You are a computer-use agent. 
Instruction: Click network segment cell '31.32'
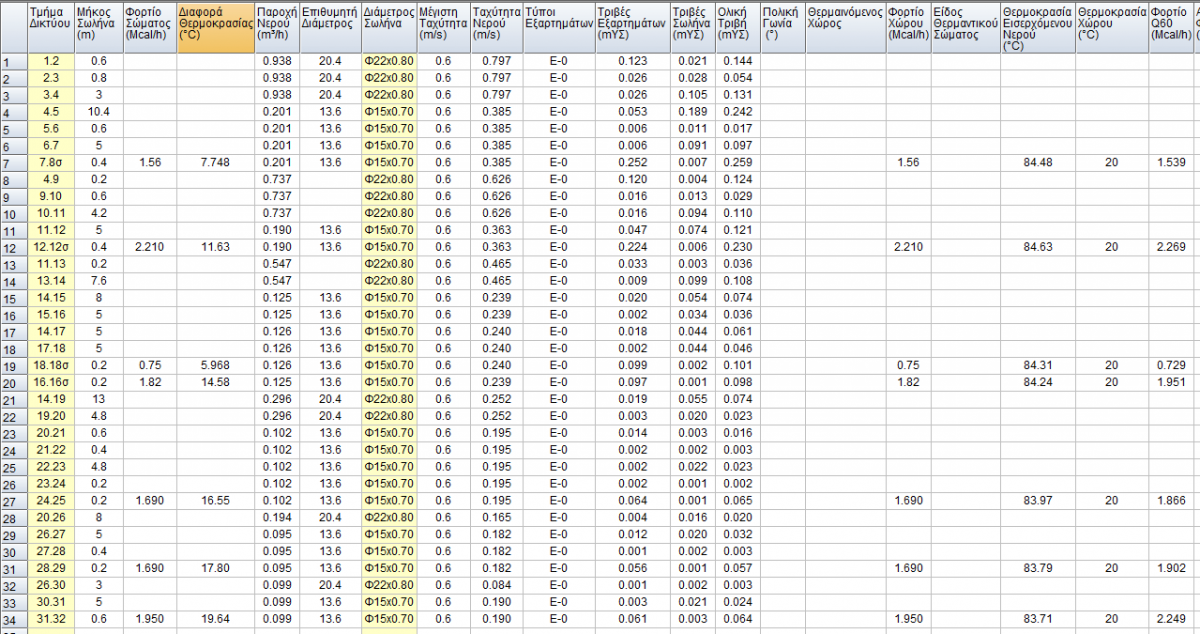51,618
